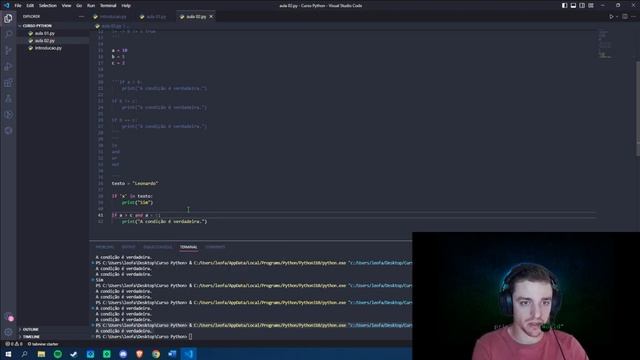Open Windows taskbar search magnifier
Image resolution: width=640 pixels, height=360 pixels.
pyautogui.click(x=24, y=354)
